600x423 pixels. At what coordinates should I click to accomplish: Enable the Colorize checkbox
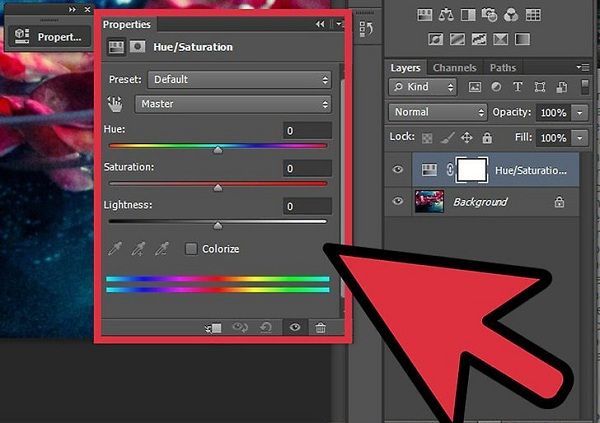(189, 248)
